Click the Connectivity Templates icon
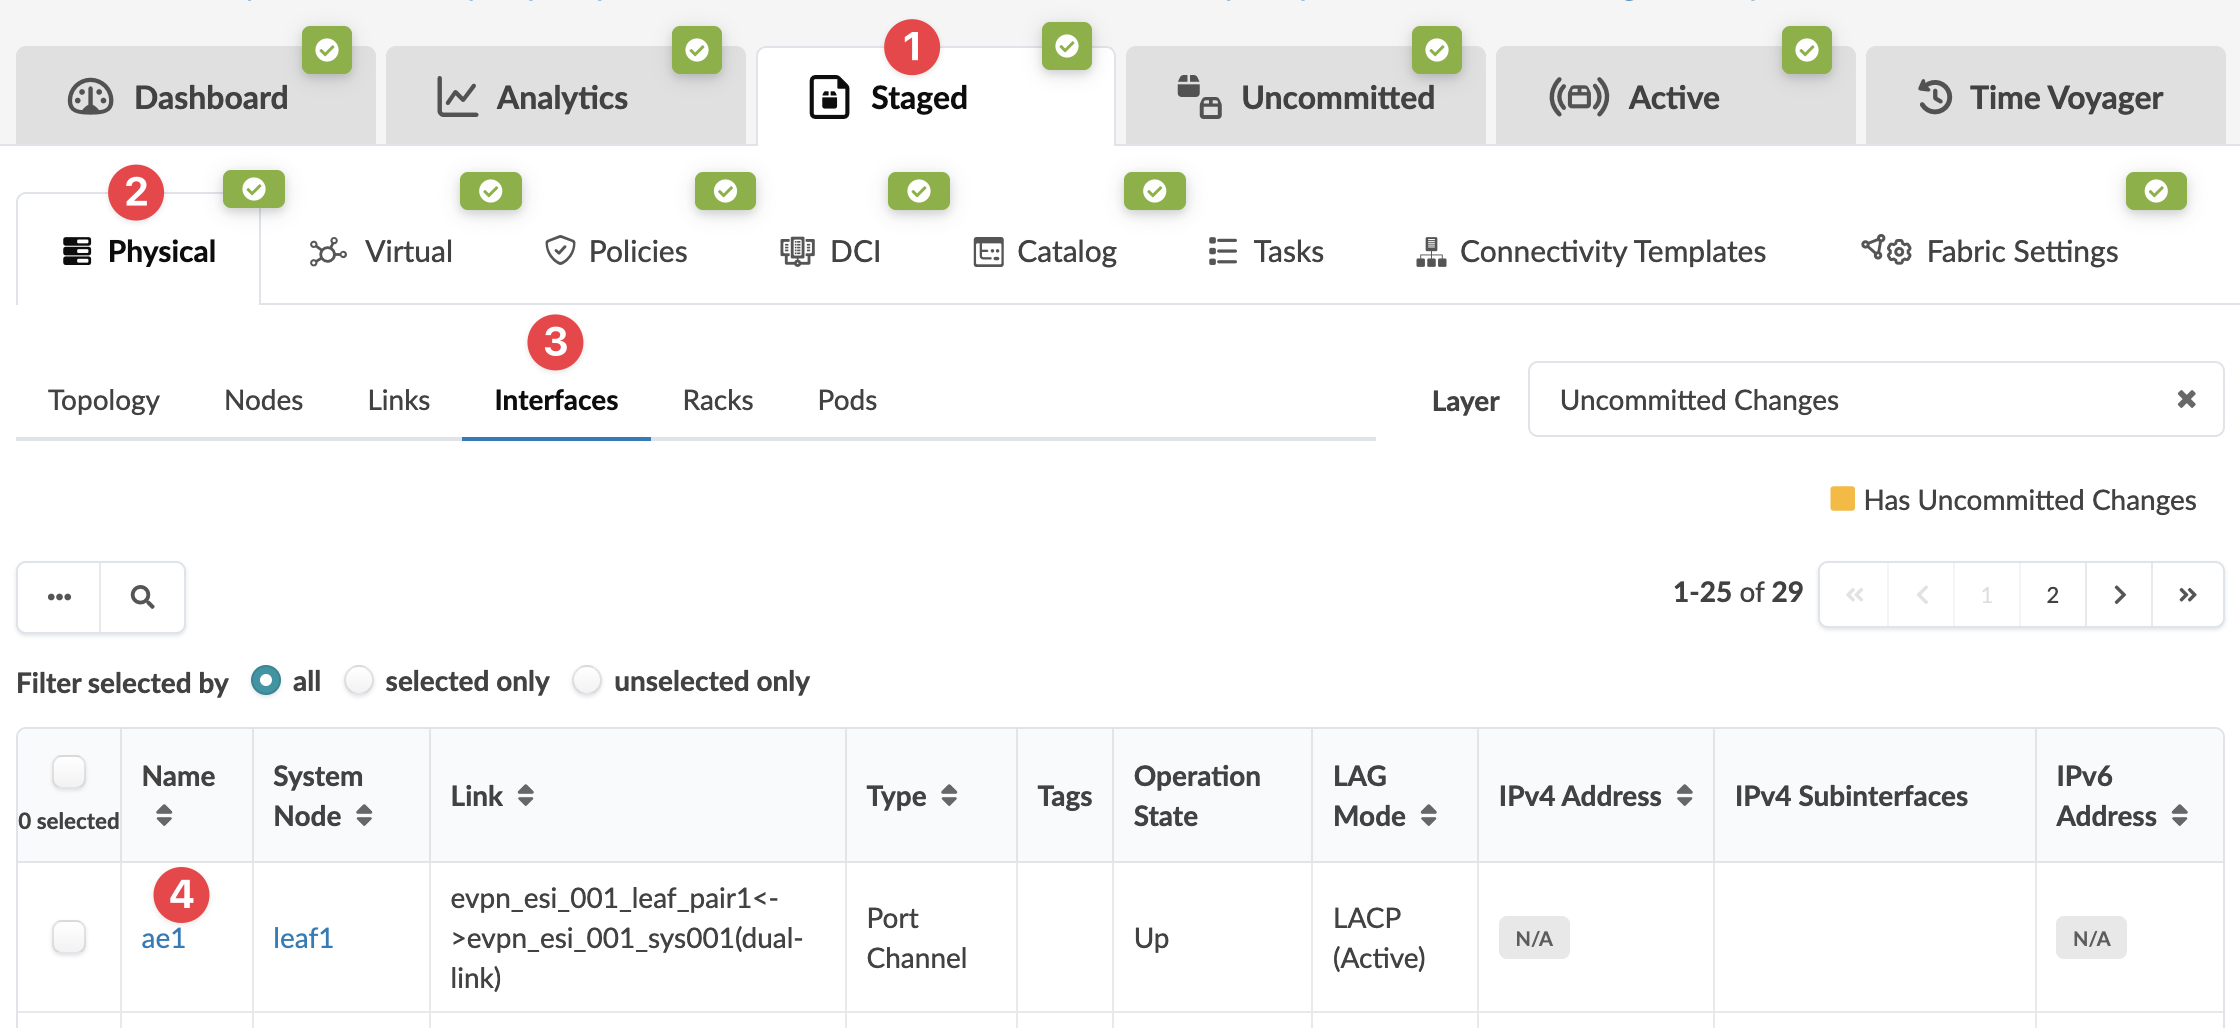2240x1028 pixels. tap(1431, 252)
